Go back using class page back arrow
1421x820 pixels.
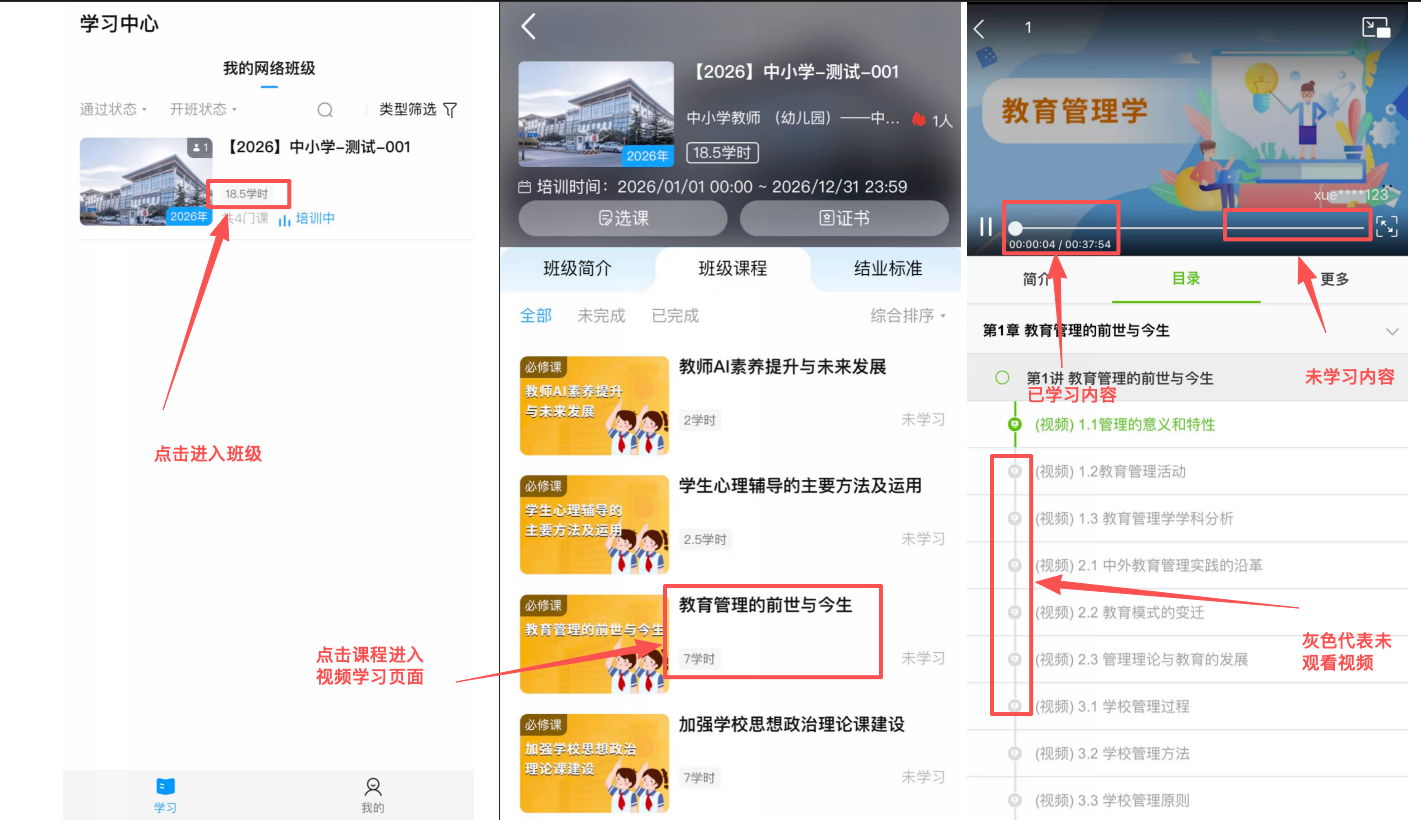click(x=529, y=27)
